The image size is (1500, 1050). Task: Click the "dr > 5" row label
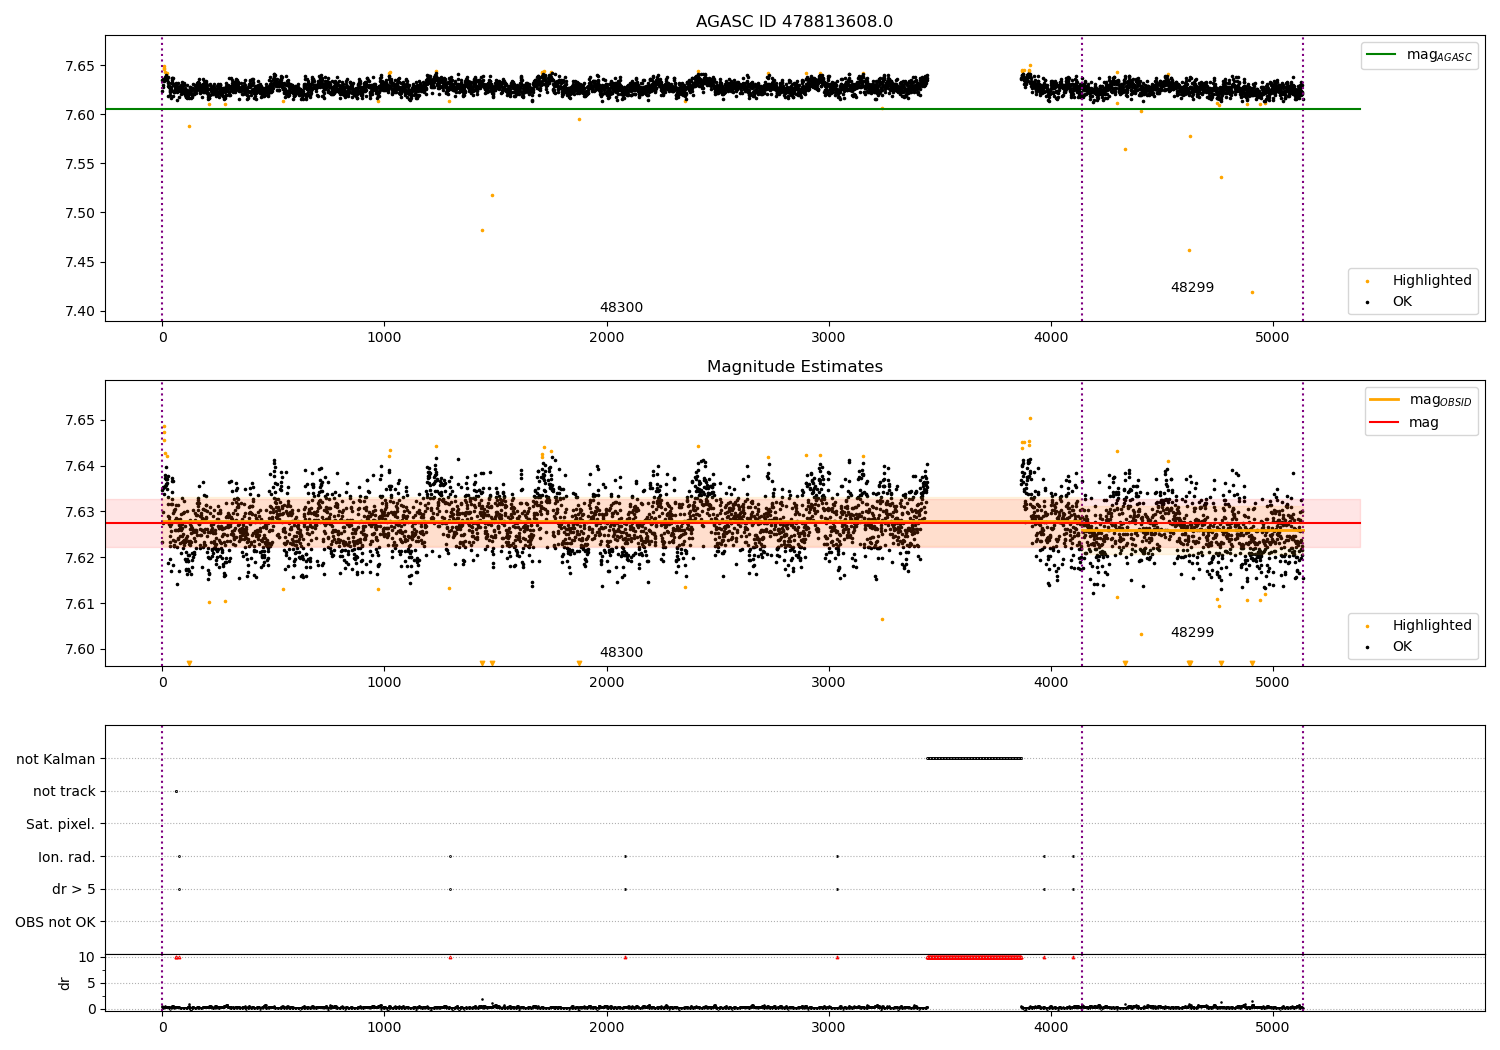click(x=74, y=890)
